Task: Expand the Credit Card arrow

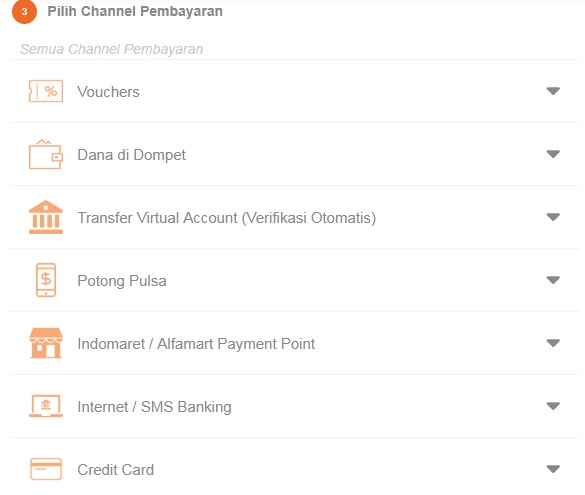Action: [x=553, y=469]
